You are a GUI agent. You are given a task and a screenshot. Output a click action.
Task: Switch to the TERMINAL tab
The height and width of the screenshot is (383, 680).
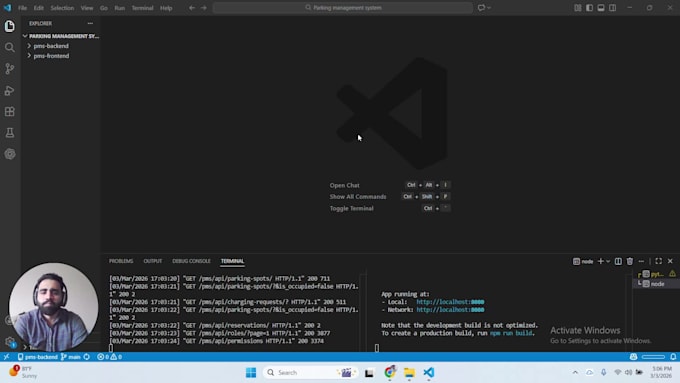click(x=232, y=261)
